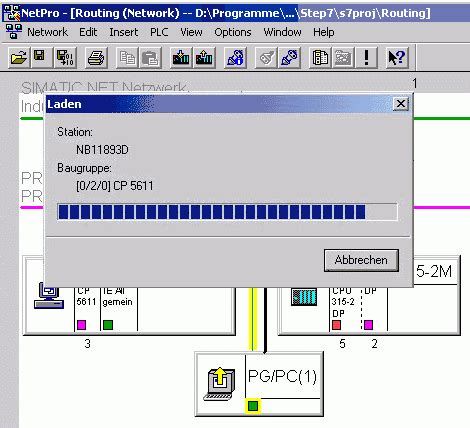
Task: Click the PG/PC(1) station label
Action: [x=282, y=377]
